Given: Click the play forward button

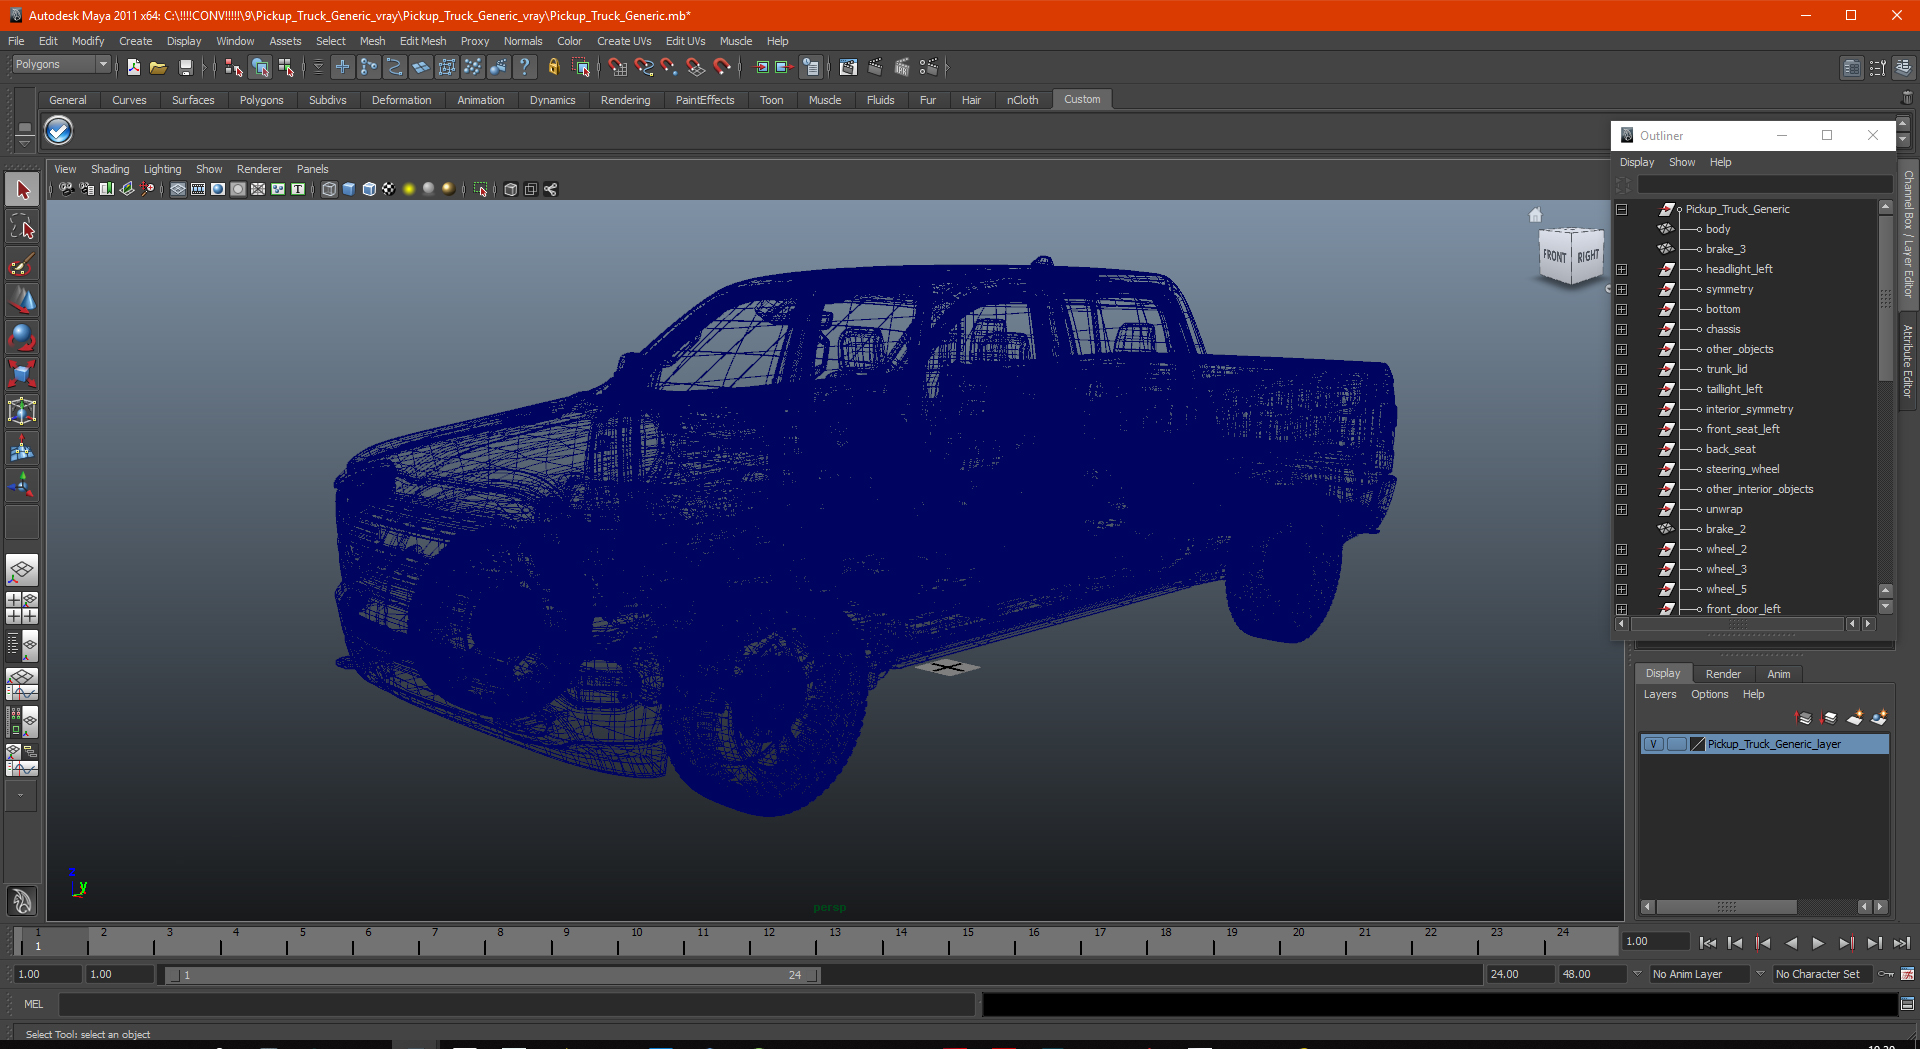Looking at the screenshot, I should pos(1818,942).
